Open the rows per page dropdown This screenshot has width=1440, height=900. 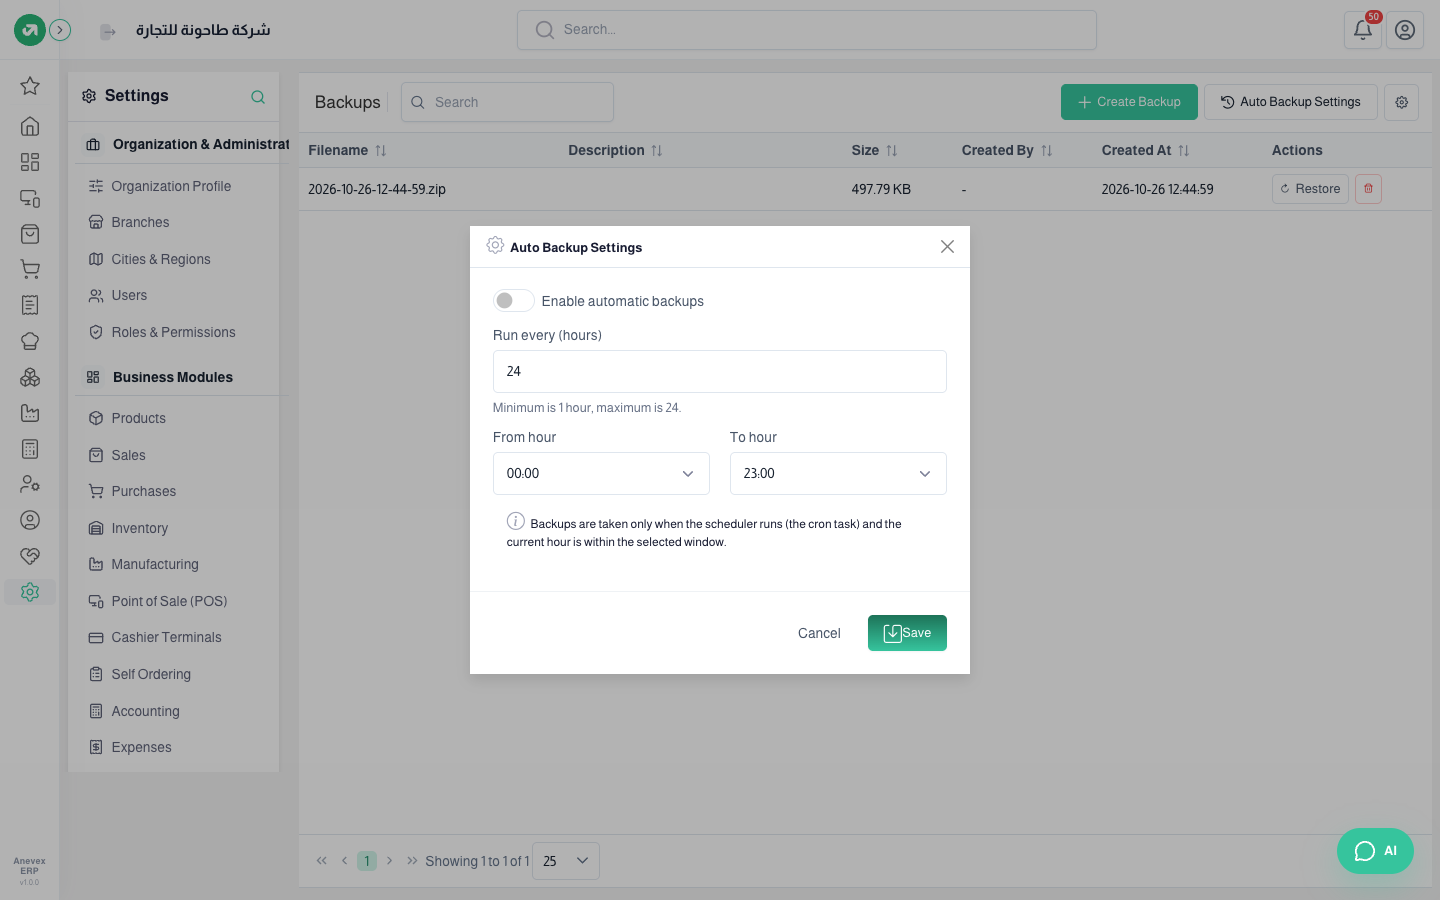click(x=566, y=861)
